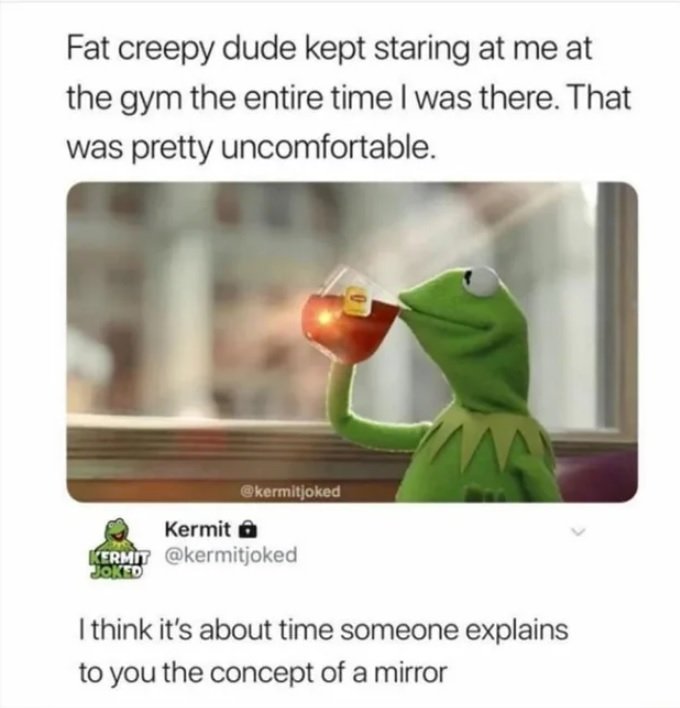Open the tweet options chevron dropdown
Image resolution: width=680 pixels, height=708 pixels.
(x=578, y=531)
